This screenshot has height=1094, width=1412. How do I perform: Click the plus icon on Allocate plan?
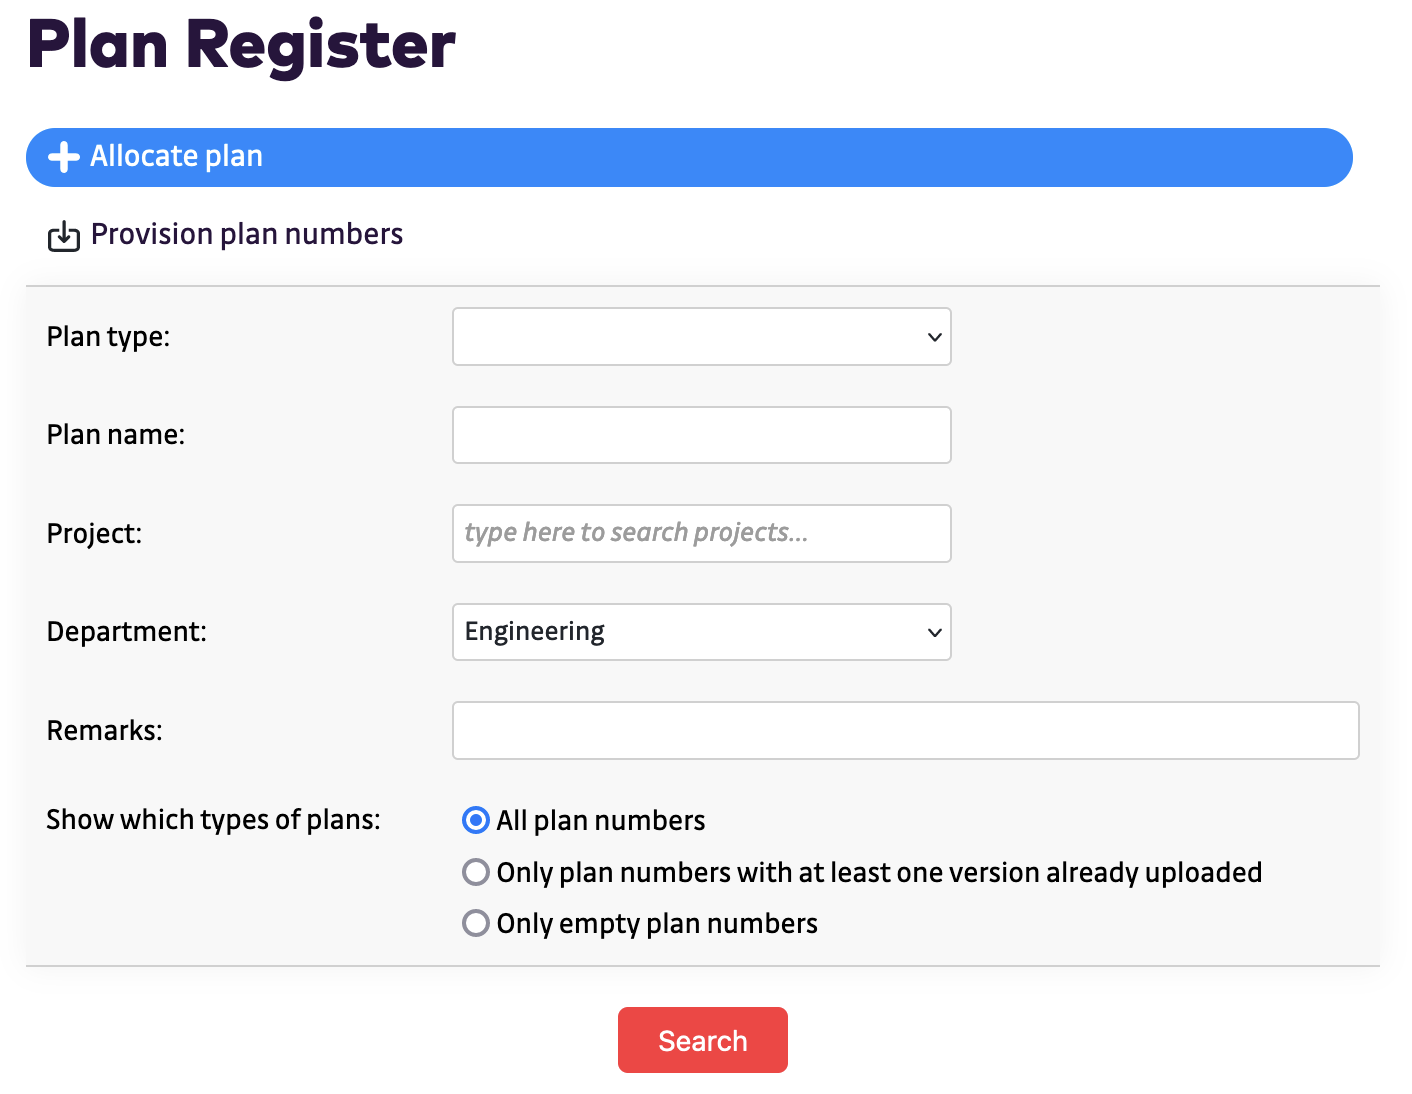(x=64, y=157)
